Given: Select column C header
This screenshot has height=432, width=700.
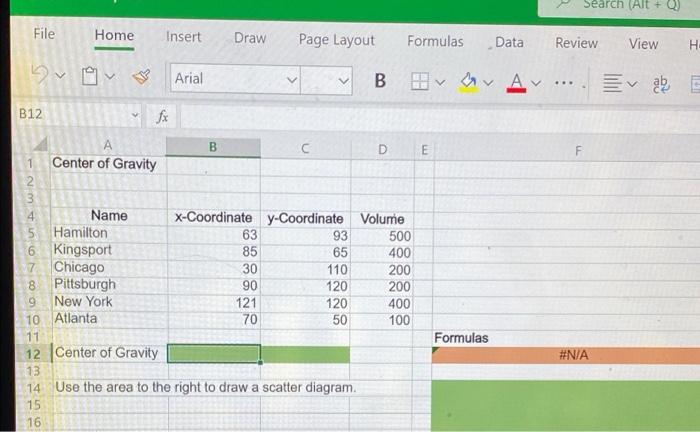Looking at the screenshot, I should pos(305,149).
